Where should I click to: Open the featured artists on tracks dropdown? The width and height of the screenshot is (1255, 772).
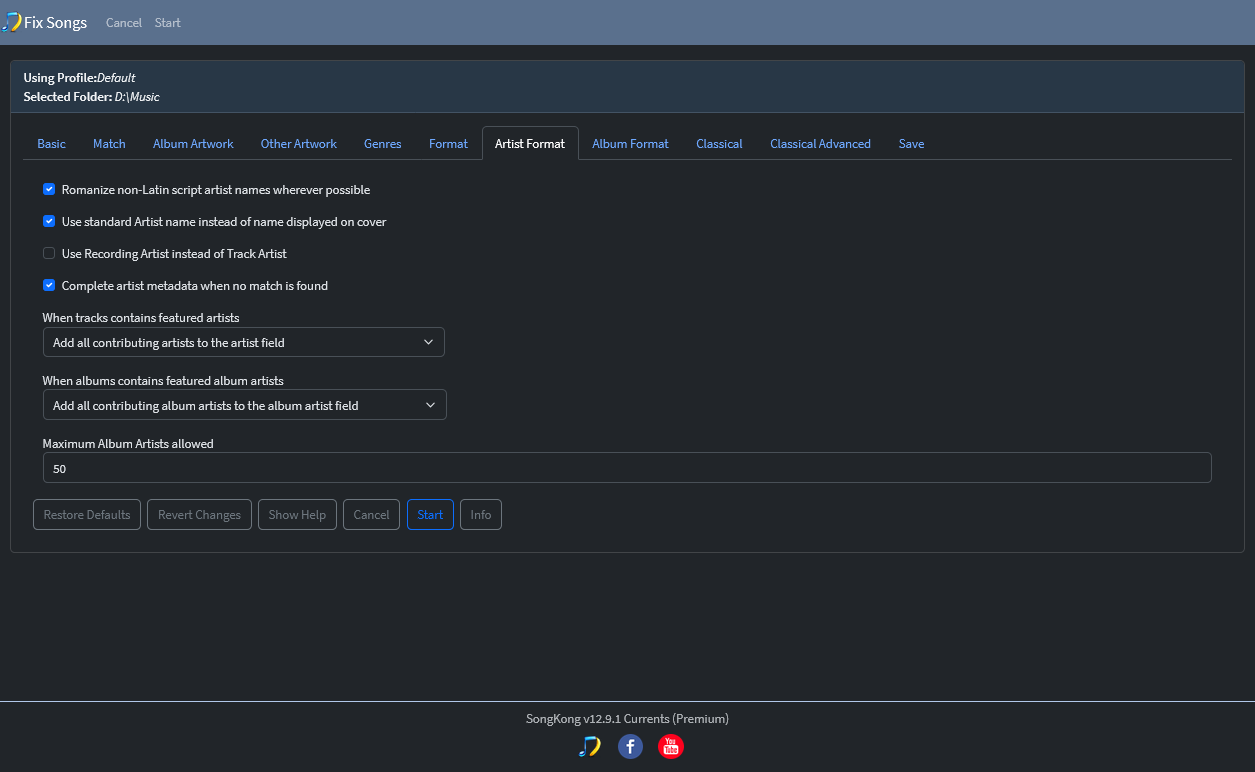[x=243, y=342]
